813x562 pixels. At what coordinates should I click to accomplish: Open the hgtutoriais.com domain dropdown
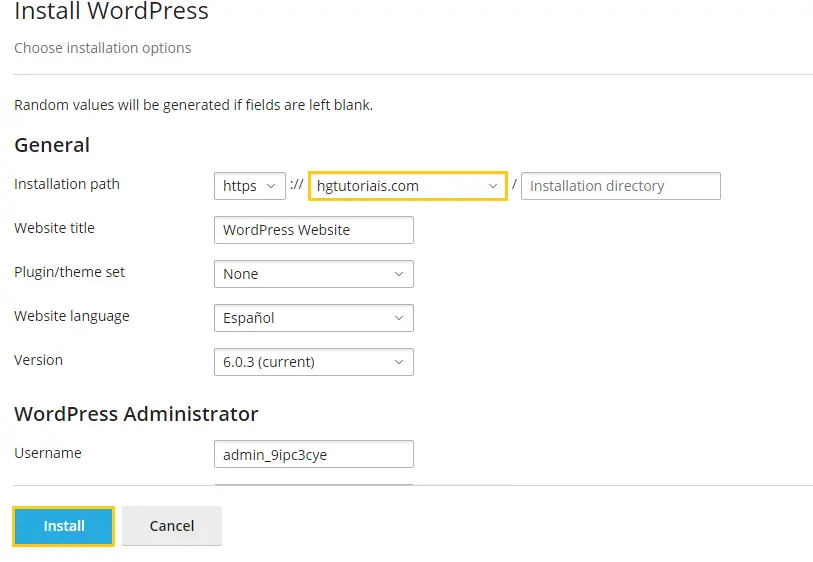pos(408,186)
